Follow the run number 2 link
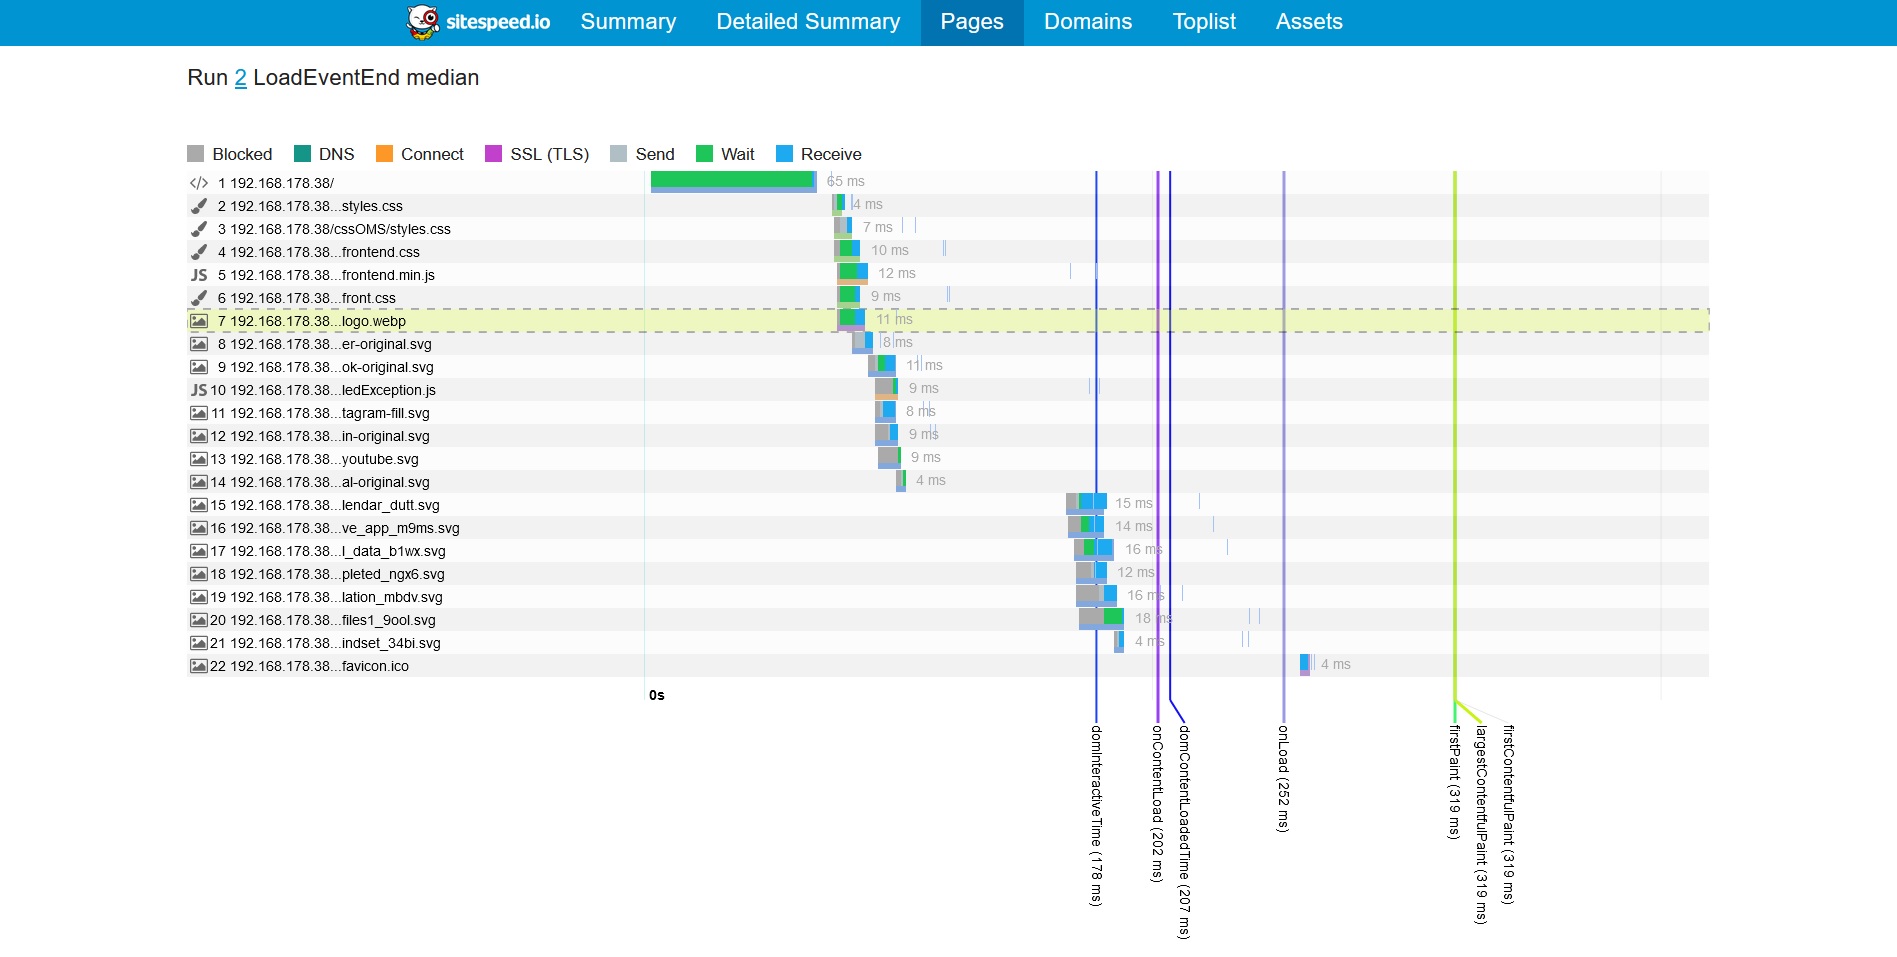This screenshot has height=957, width=1897. point(240,78)
